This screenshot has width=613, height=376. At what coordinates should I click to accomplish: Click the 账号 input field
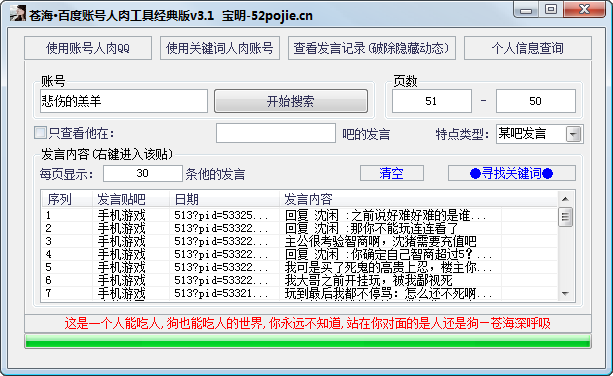(124, 101)
